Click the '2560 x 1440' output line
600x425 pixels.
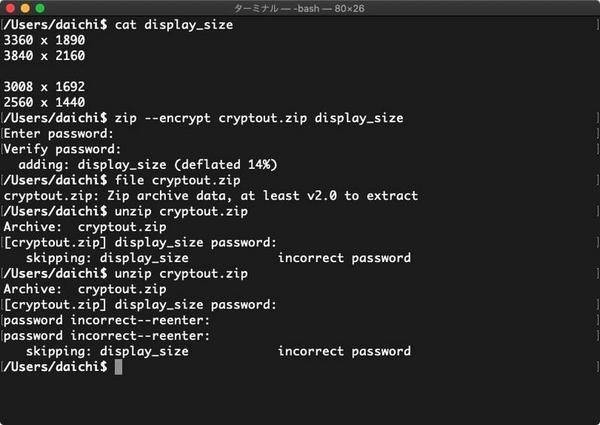point(44,103)
